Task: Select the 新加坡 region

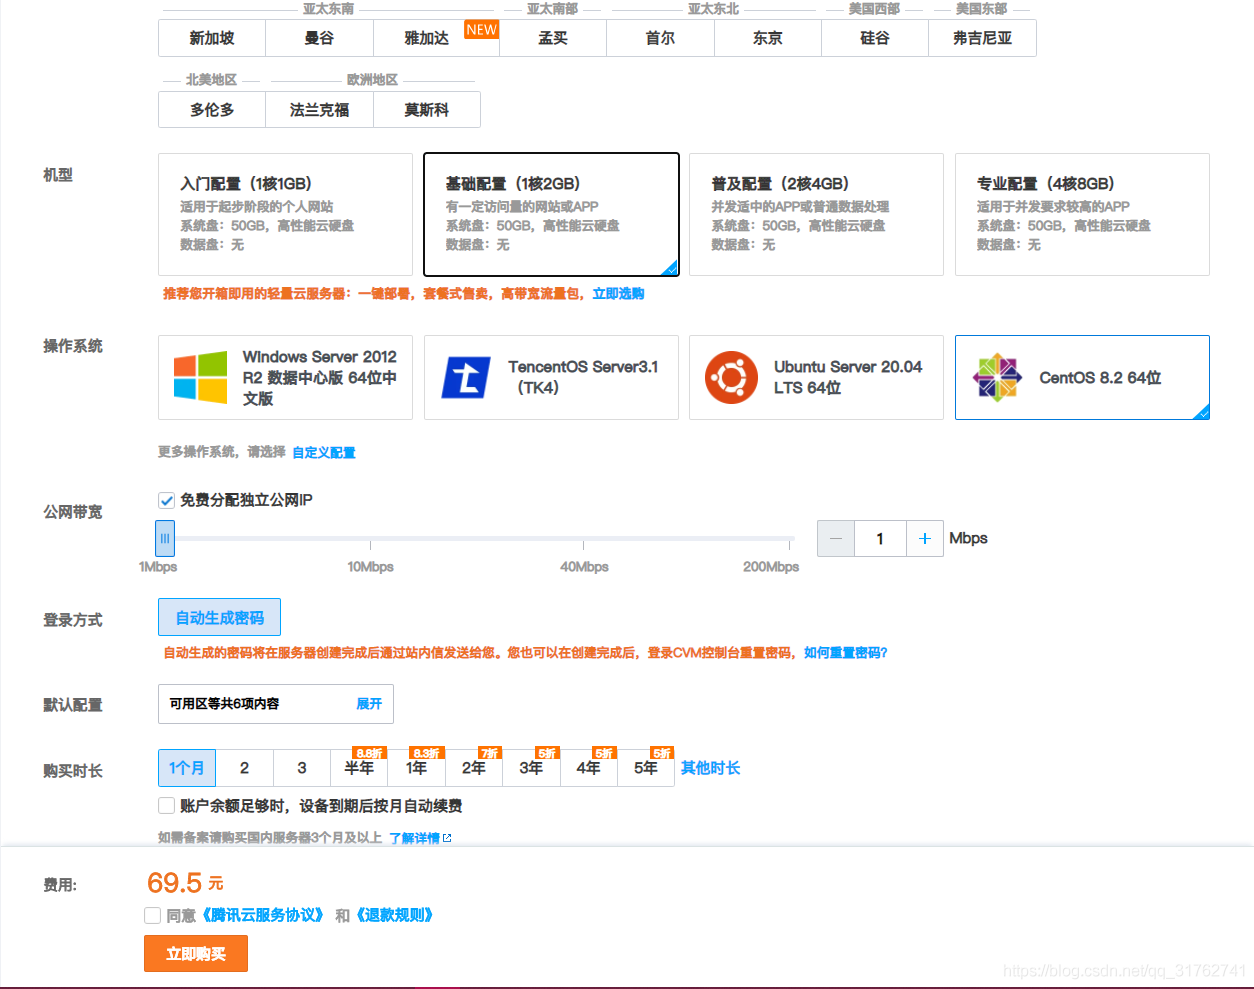Action: pyautogui.click(x=212, y=38)
